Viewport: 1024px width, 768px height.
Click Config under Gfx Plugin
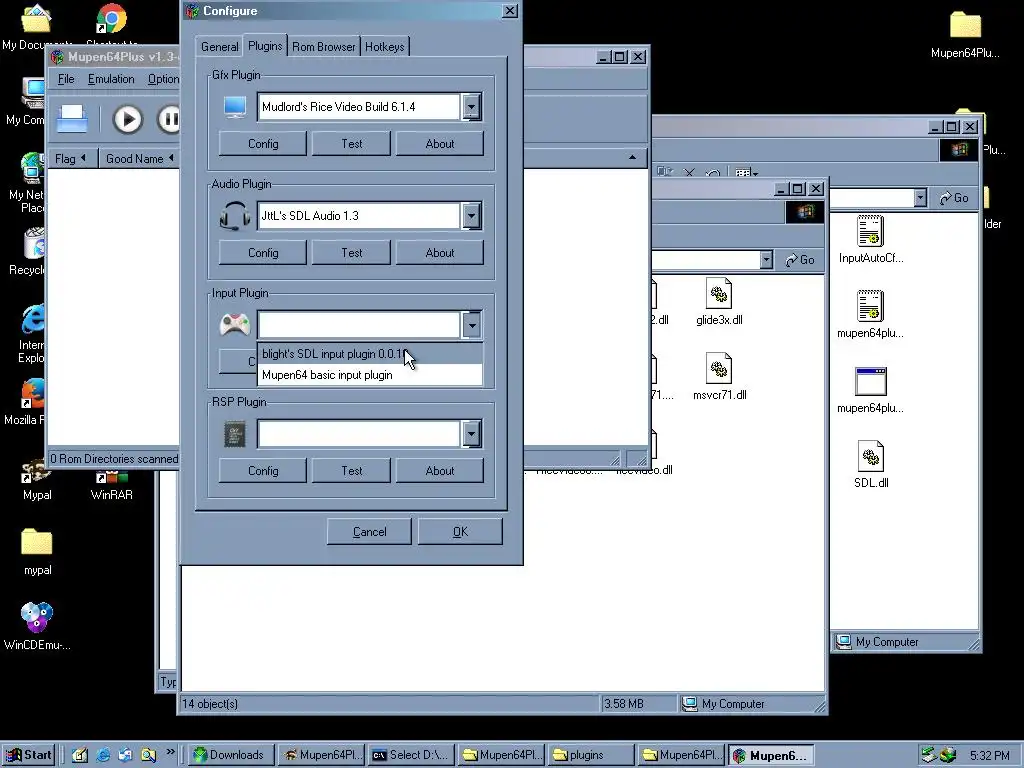coord(263,144)
